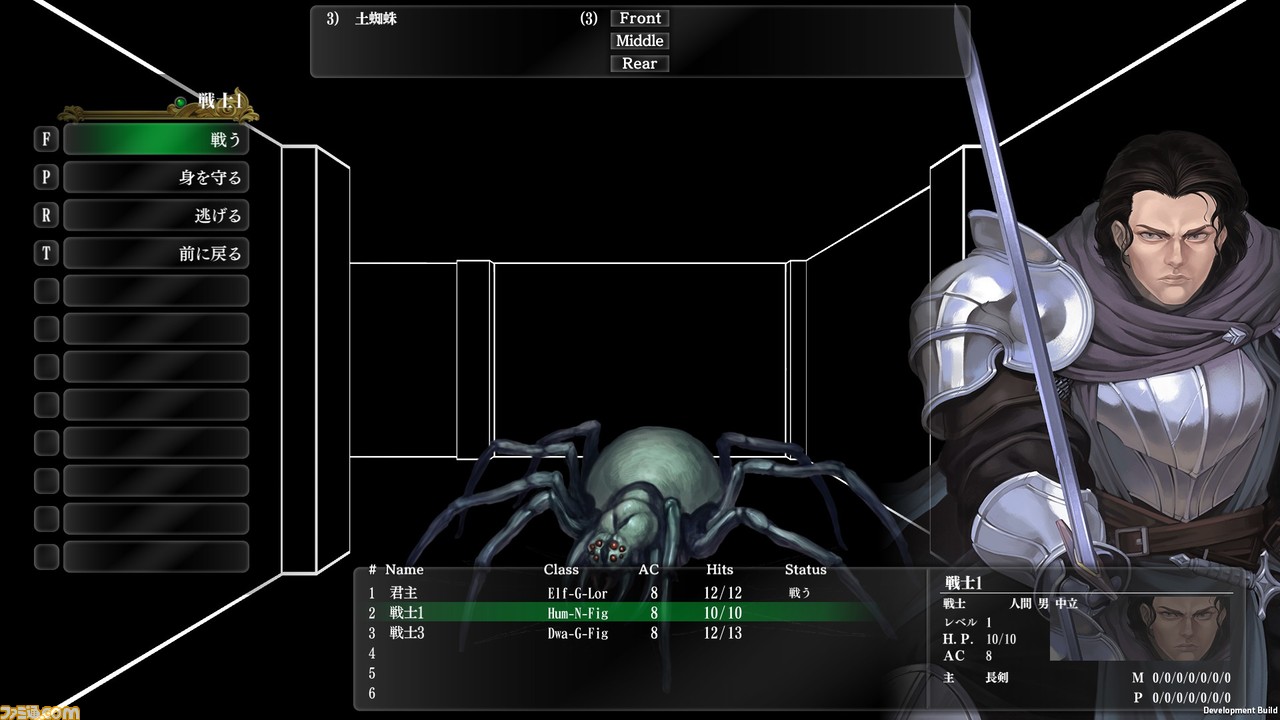The height and width of the screenshot is (720, 1280).
Task: Click the レベル 1 stat line
Action: coord(967,622)
